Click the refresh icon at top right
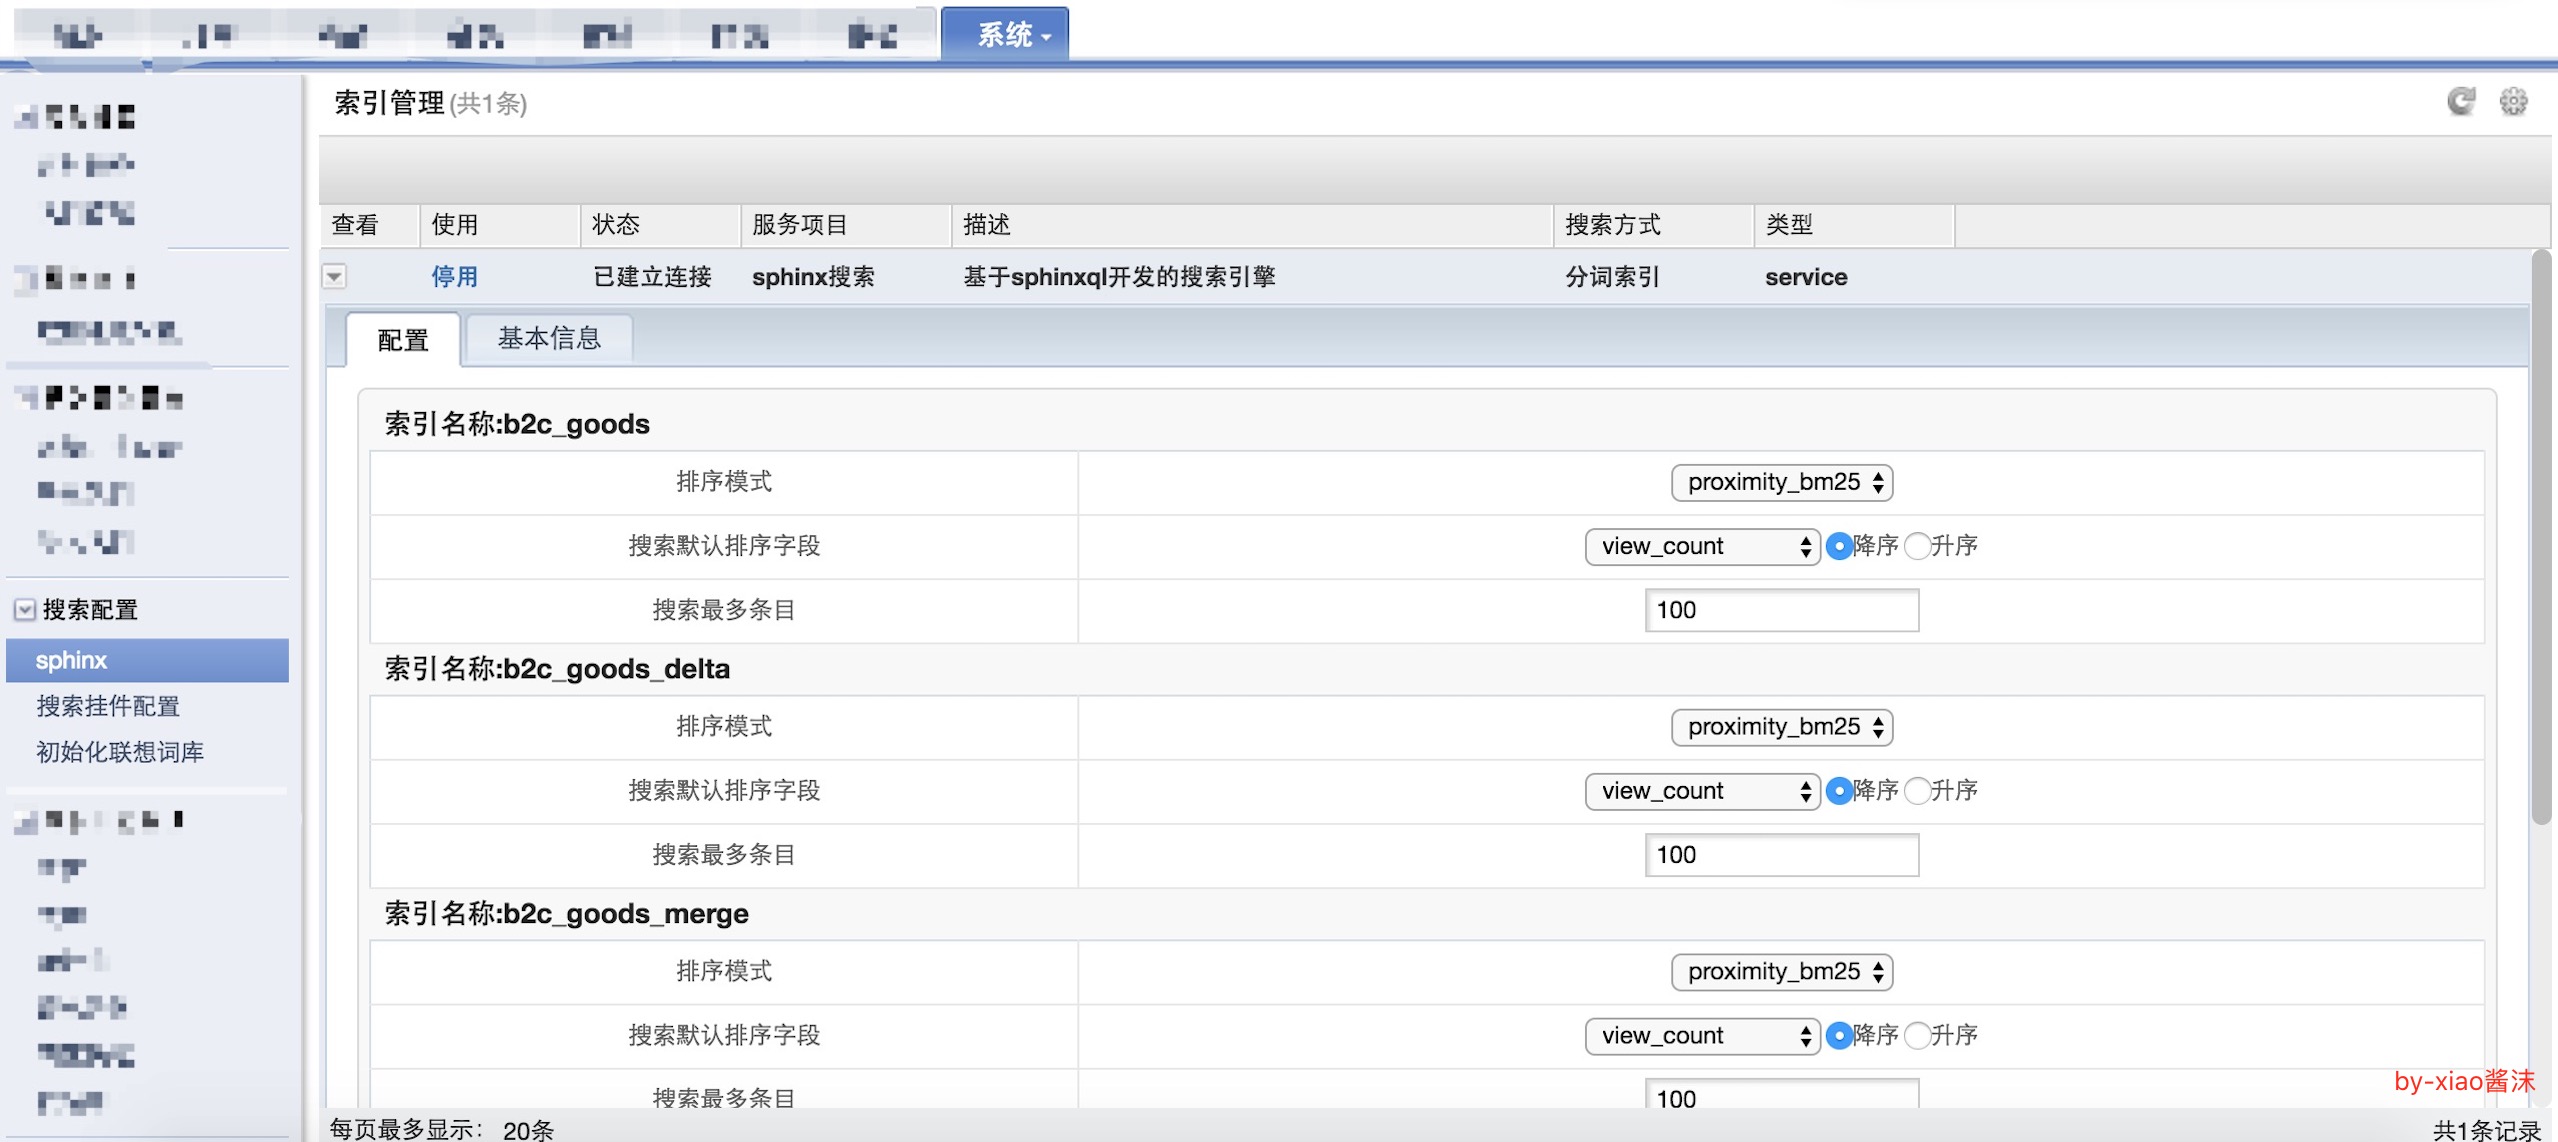Viewport: 2558px width, 1142px height. click(2461, 100)
